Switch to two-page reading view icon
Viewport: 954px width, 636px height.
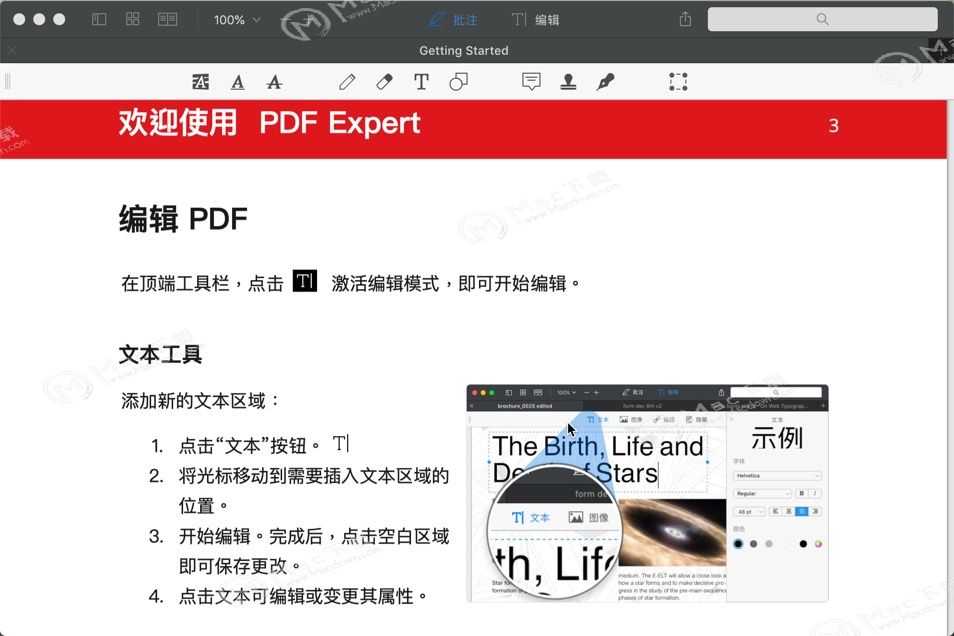(167, 19)
